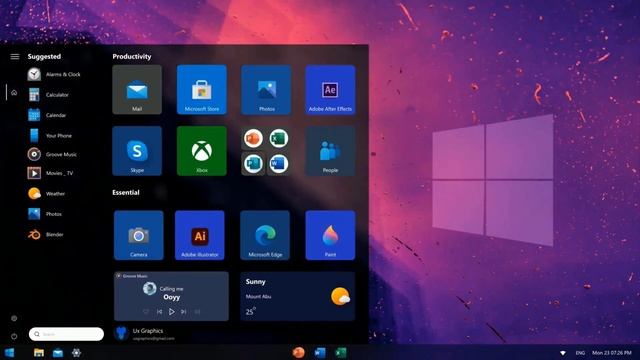640x360 pixels.
Task: Open Excel in the Office tile group
Action: [x=279, y=138]
